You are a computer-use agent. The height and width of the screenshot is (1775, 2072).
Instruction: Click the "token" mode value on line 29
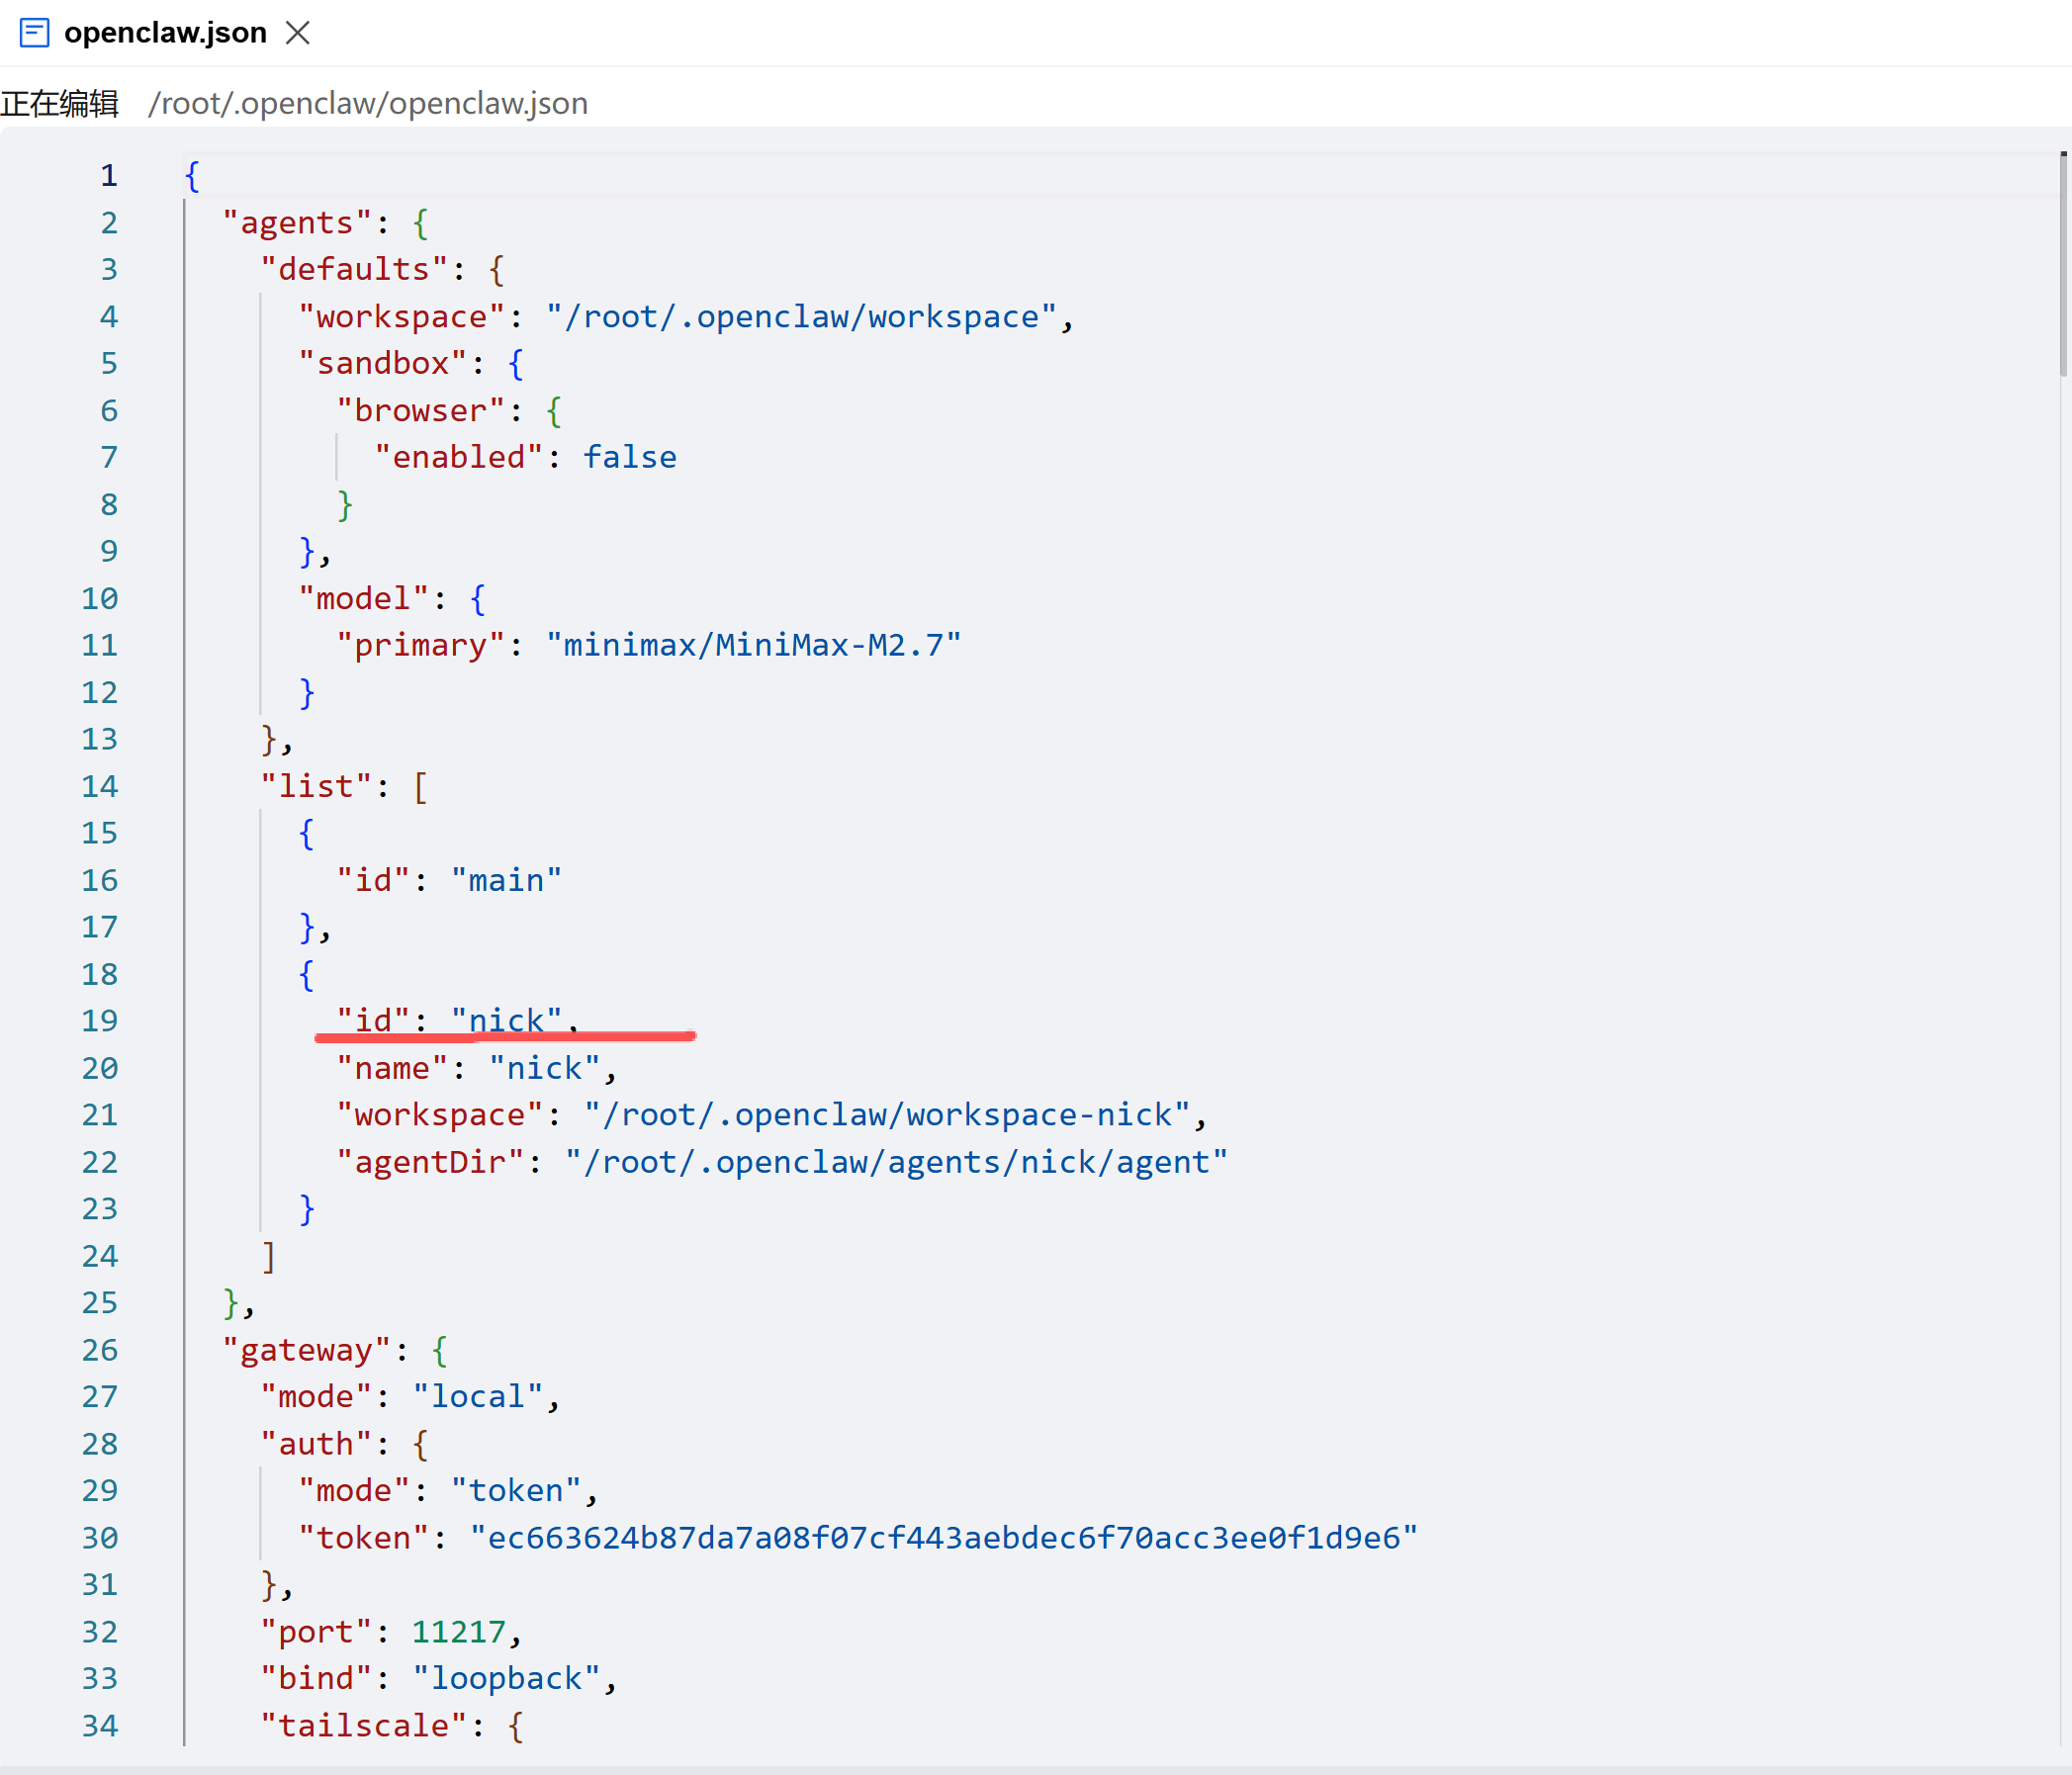tap(516, 1491)
